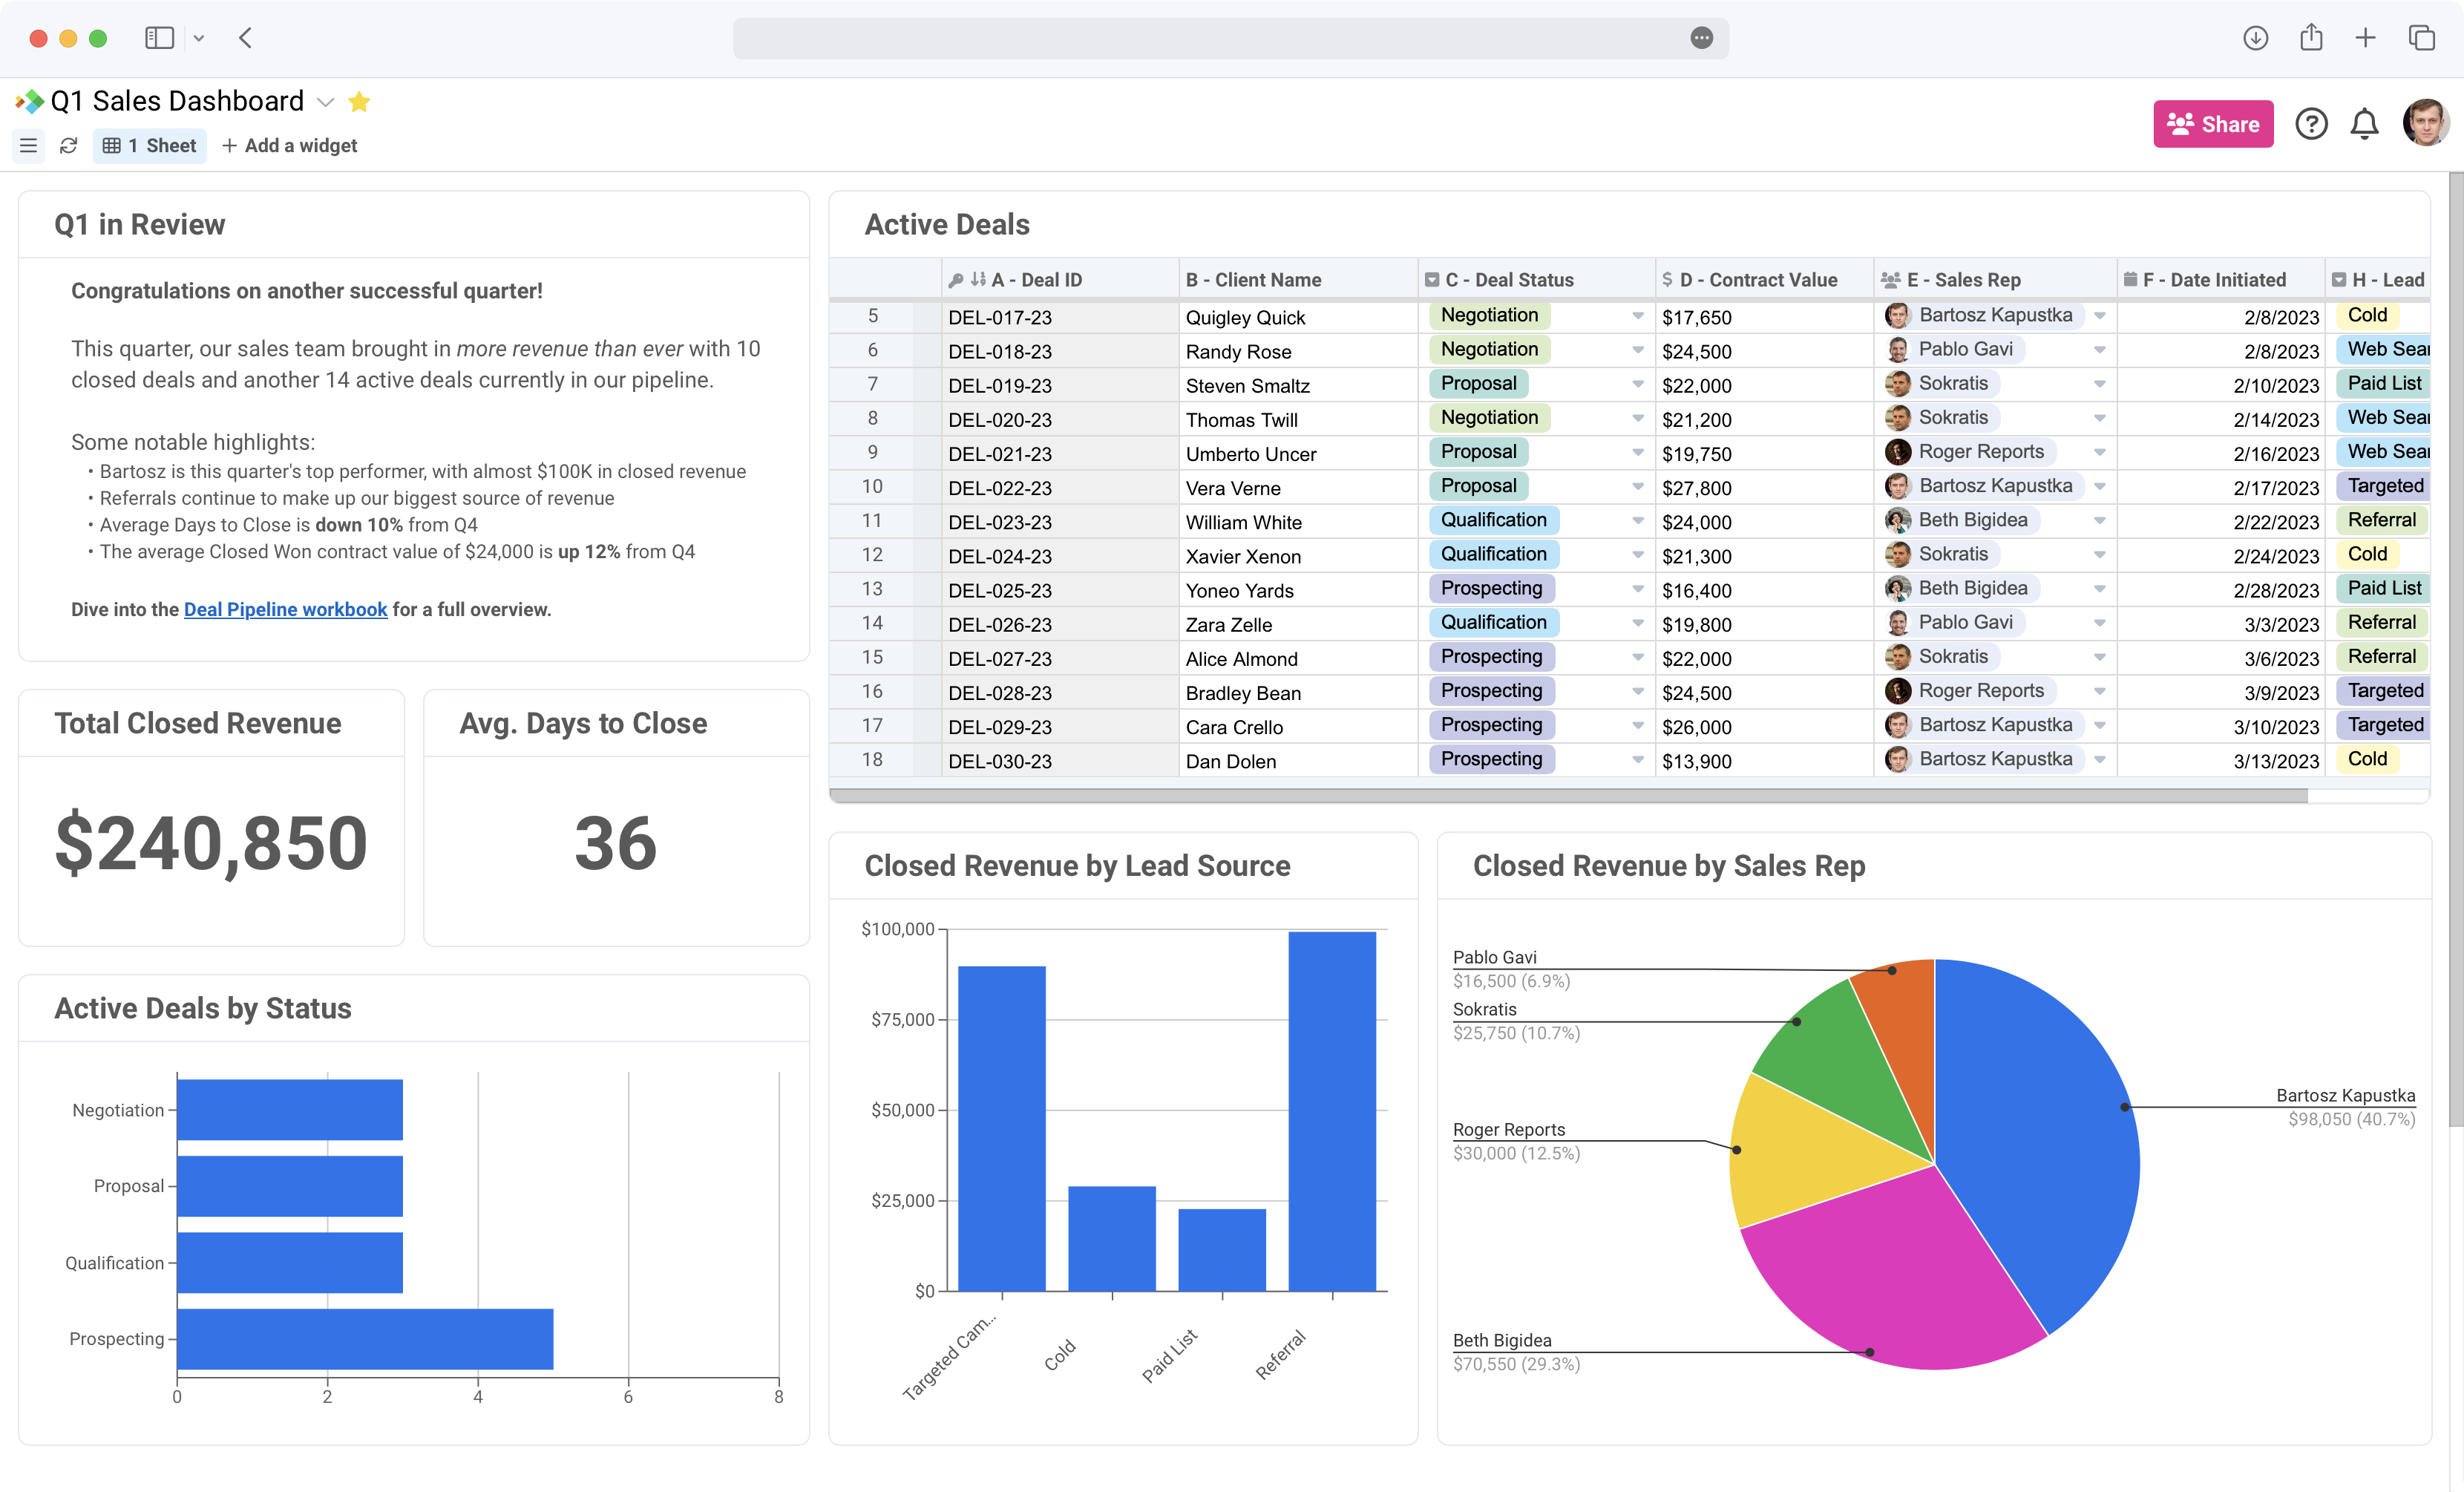Expand the Q1 Sales Dashboard title dropdown
The image size is (2464, 1492).
pos(325,102)
